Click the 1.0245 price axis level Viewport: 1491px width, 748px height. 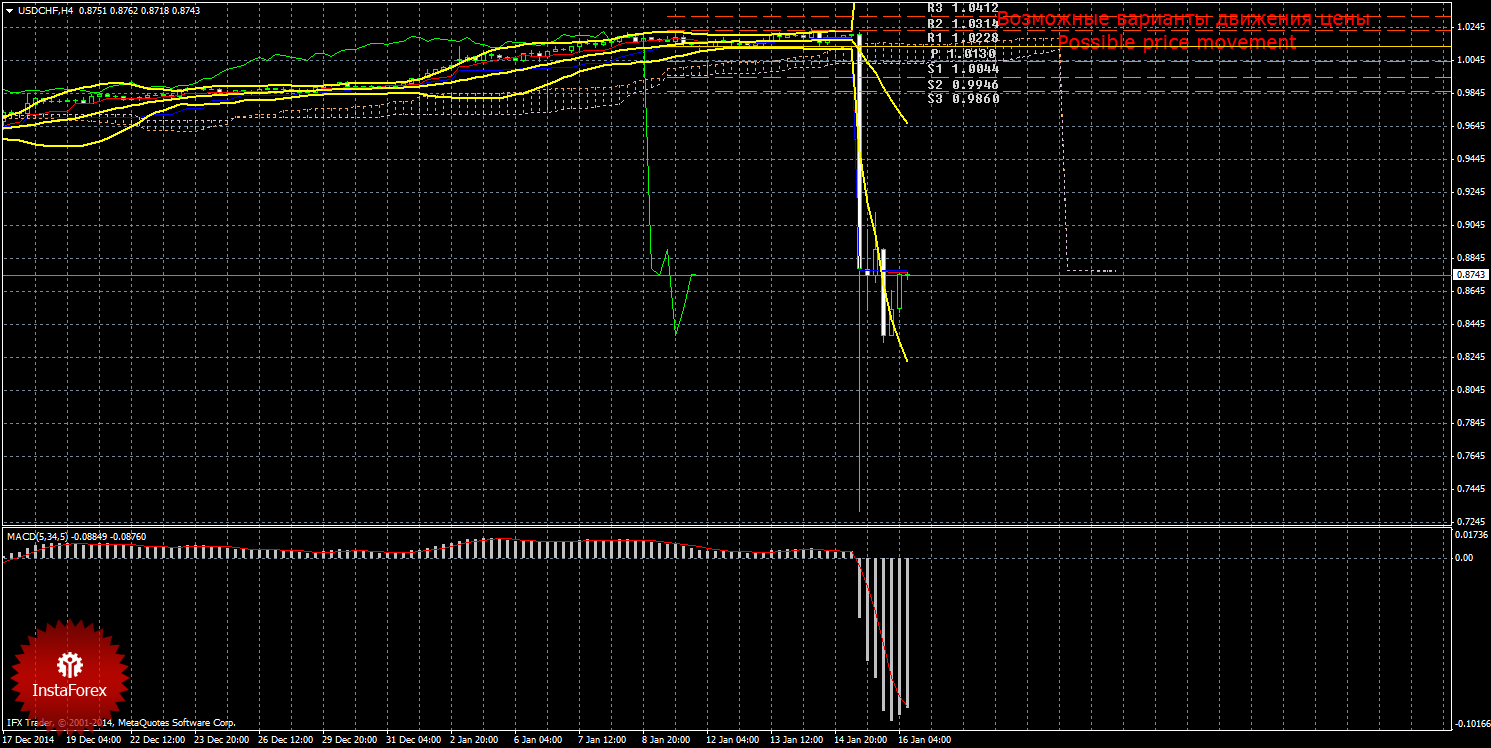[1469, 27]
